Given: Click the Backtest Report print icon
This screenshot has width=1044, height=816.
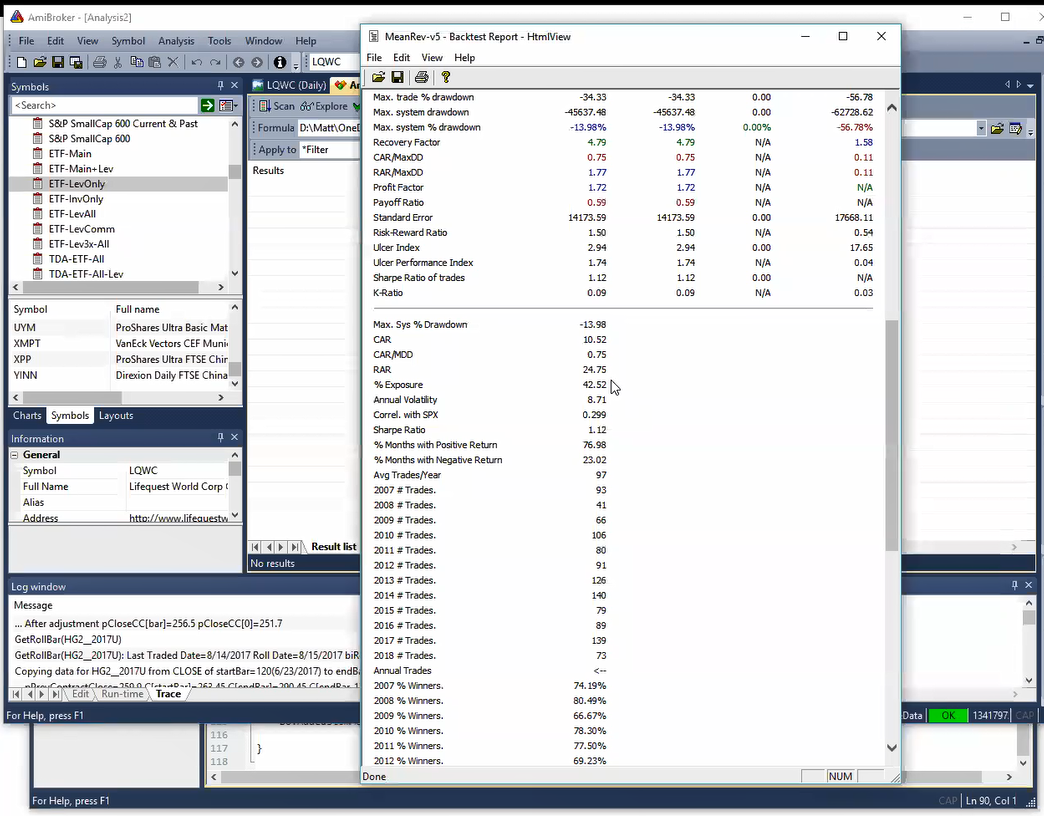Looking at the screenshot, I should click(421, 77).
